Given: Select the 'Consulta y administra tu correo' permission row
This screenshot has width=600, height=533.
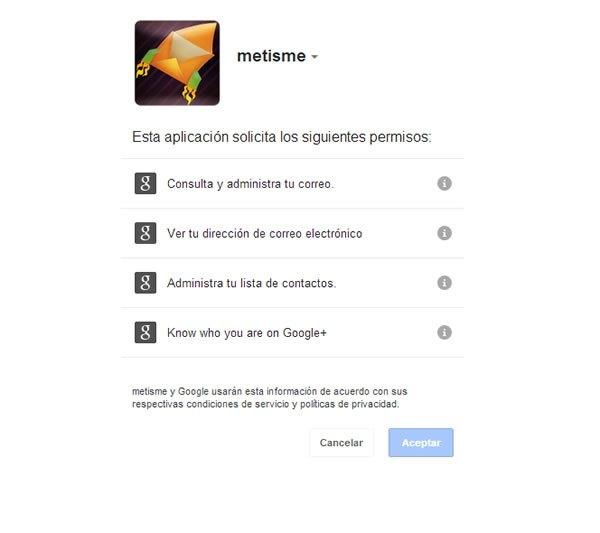Looking at the screenshot, I should 292,184.
